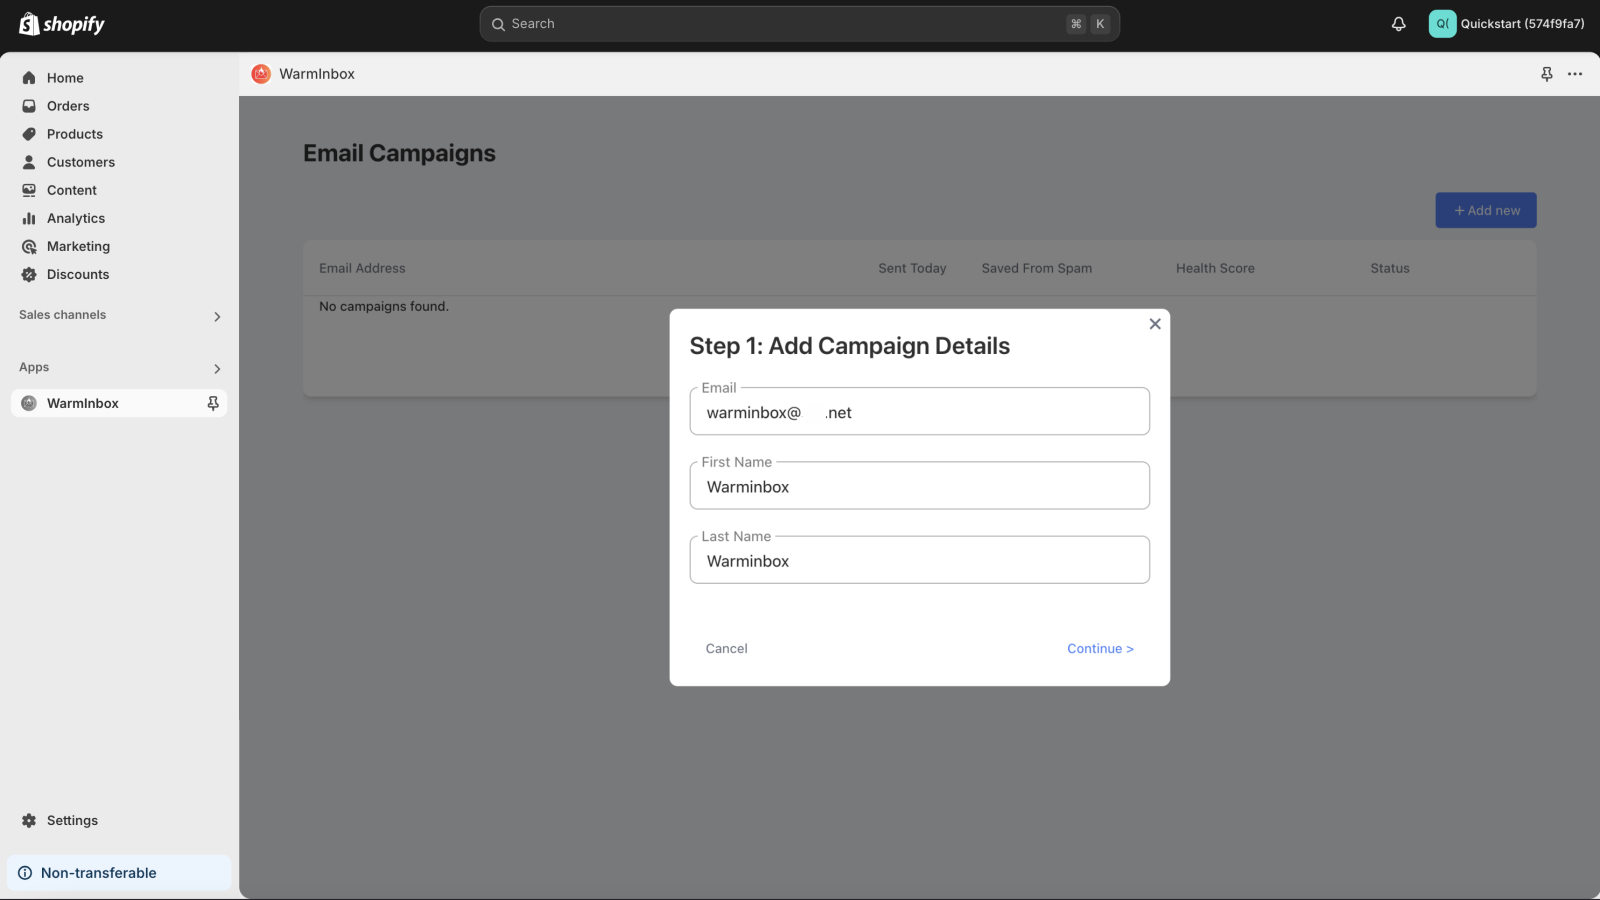This screenshot has width=1600, height=900.
Task: Expand the Apps section
Action: (217, 368)
